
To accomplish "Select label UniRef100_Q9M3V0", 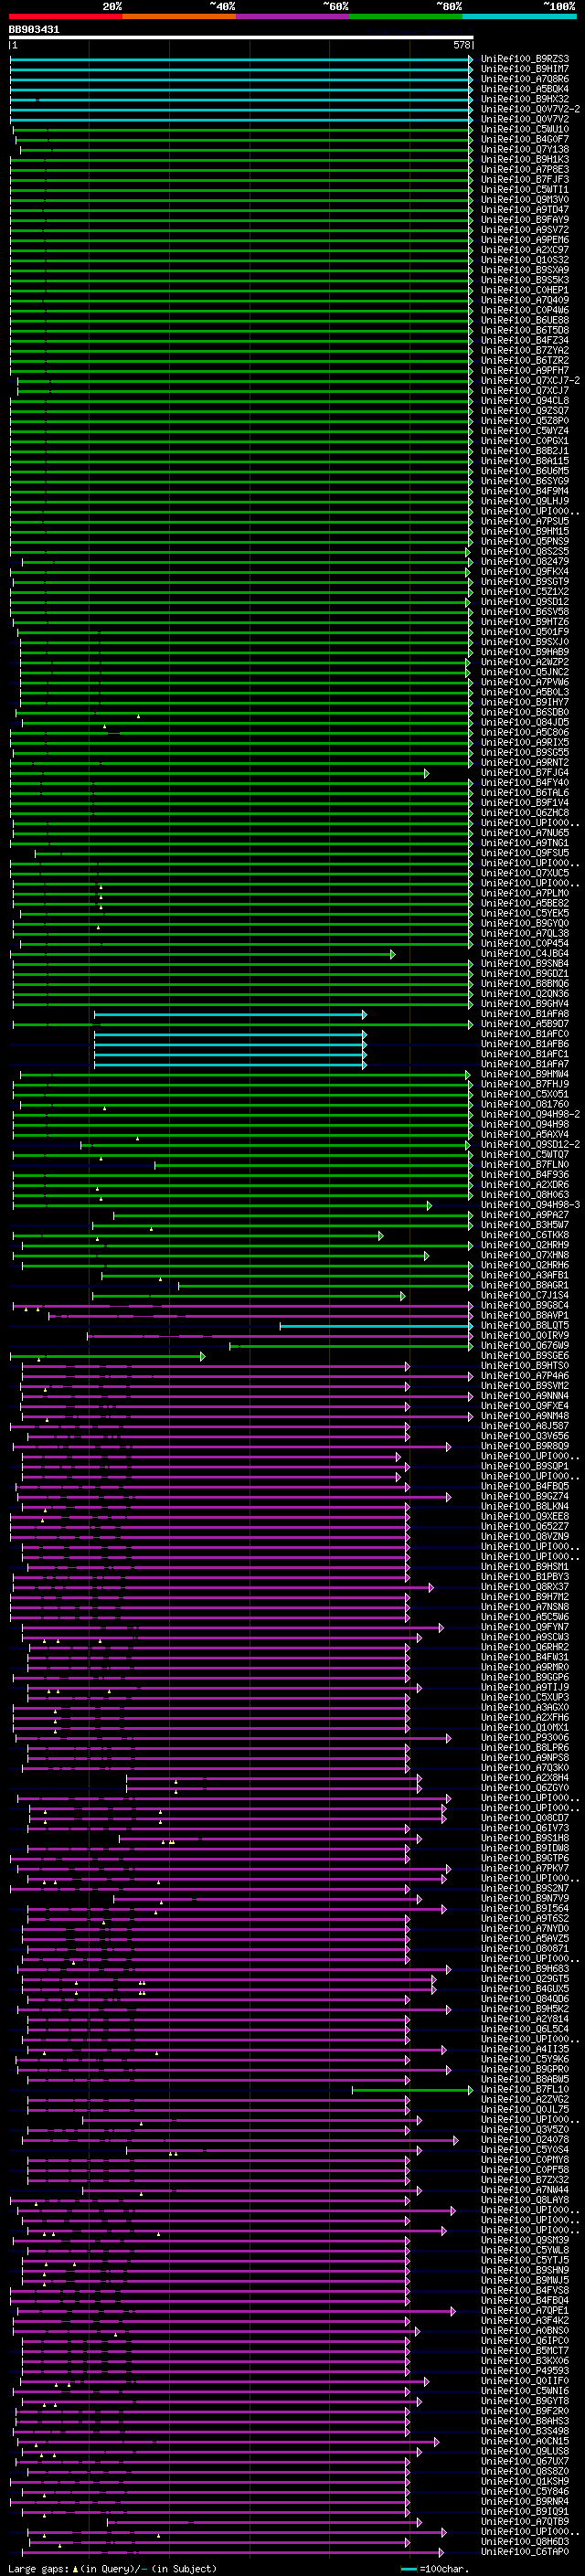I will (x=525, y=199).
